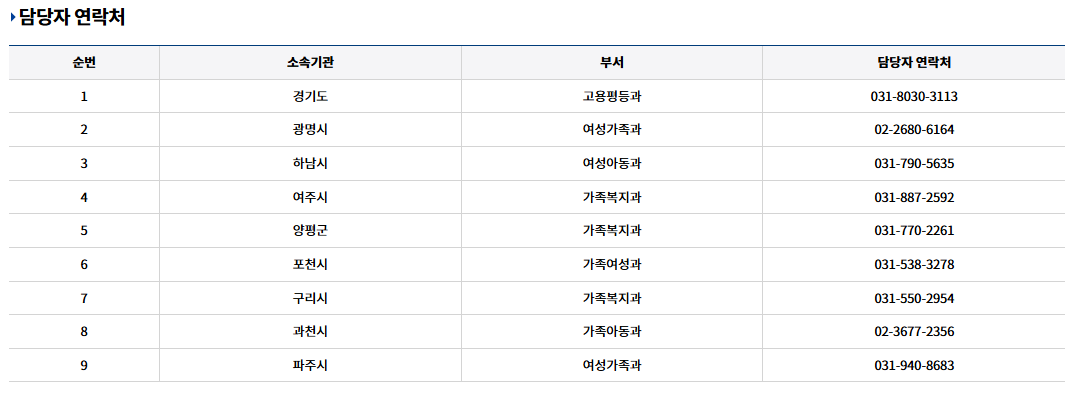The height and width of the screenshot is (393, 1076).
Task: Click row number 5 for 양평군
Action: click(84, 230)
